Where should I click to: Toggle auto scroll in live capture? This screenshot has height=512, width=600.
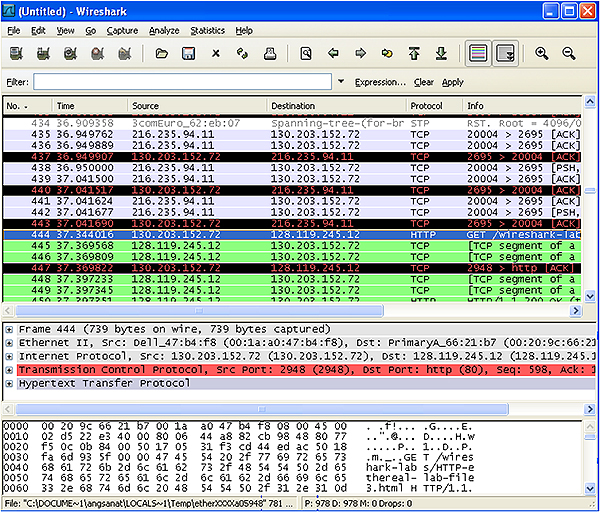pyautogui.click(x=505, y=53)
